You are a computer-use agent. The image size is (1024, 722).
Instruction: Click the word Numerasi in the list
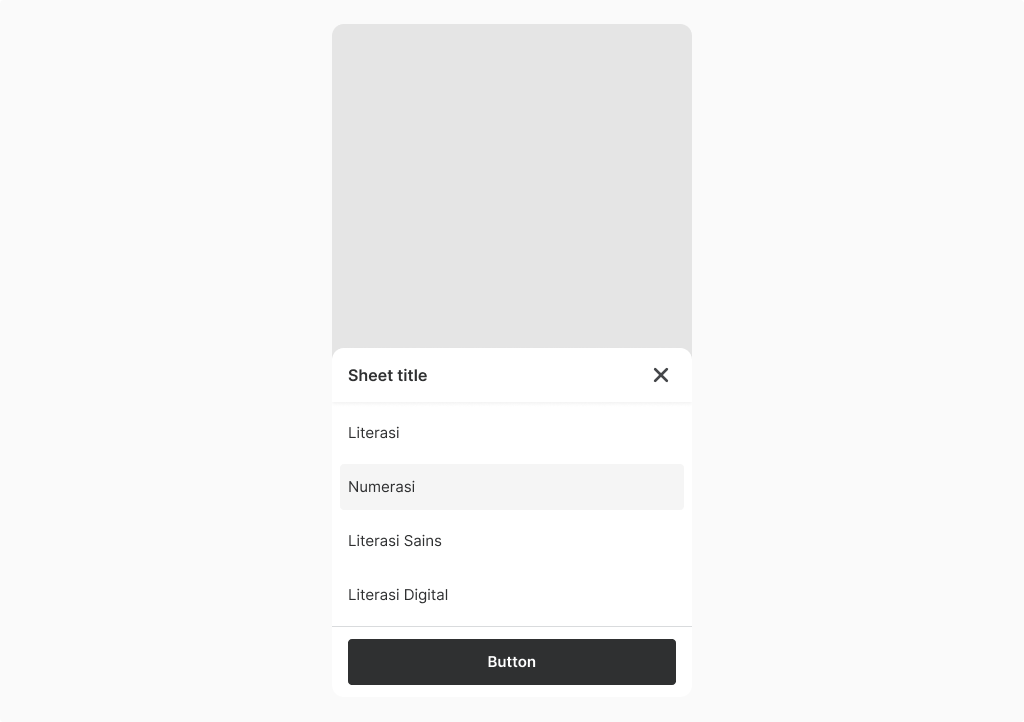click(x=381, y=487)
